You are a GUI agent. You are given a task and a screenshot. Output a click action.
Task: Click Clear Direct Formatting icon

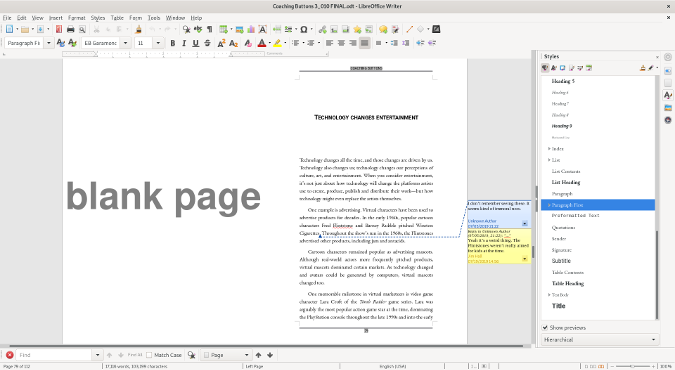pos(248,43)
